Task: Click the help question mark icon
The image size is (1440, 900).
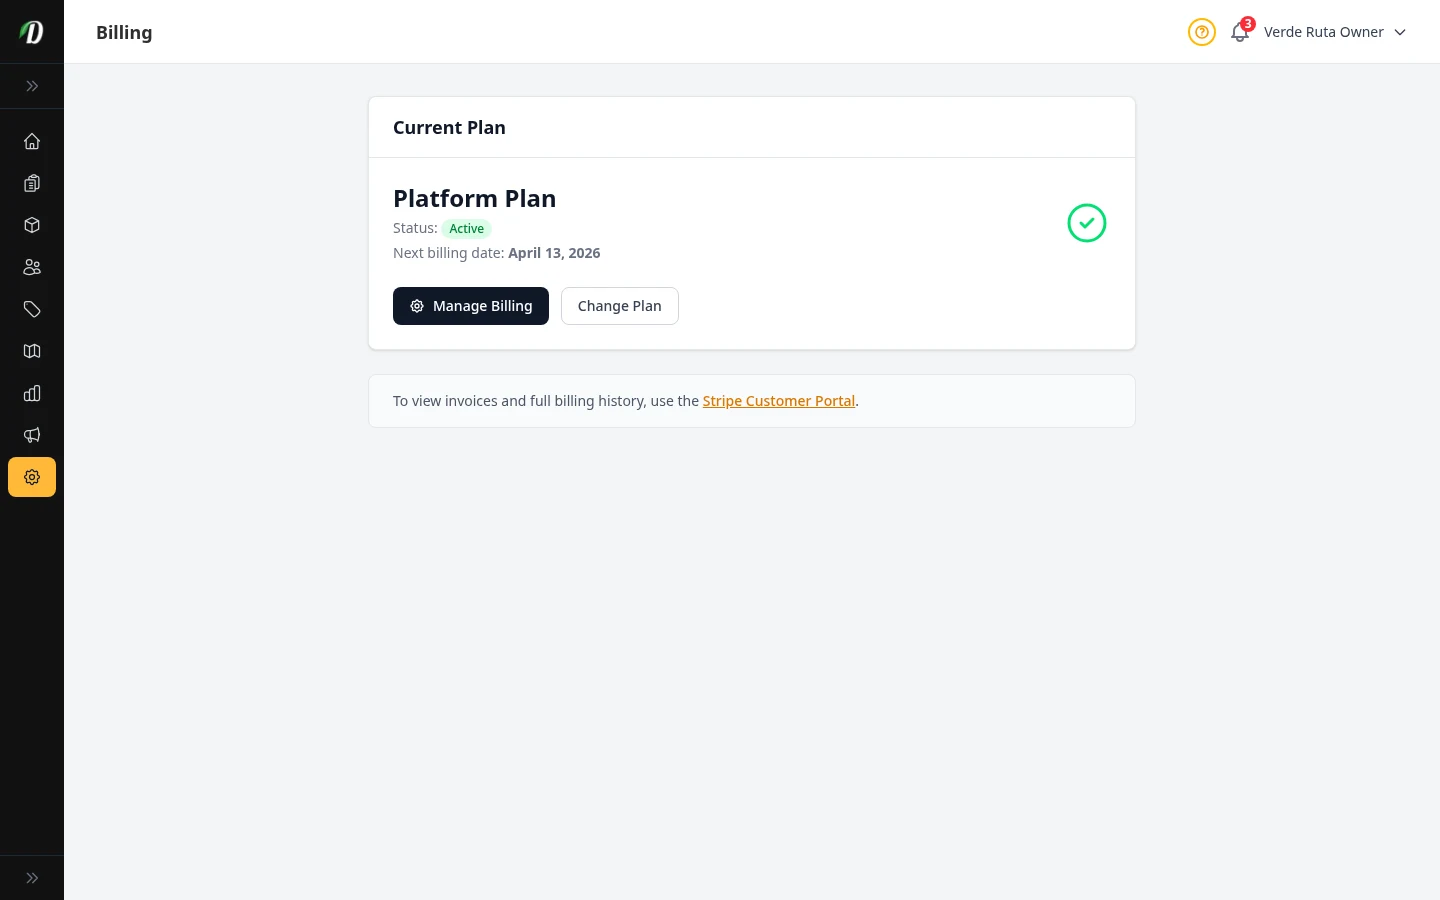Action: 1201,32
